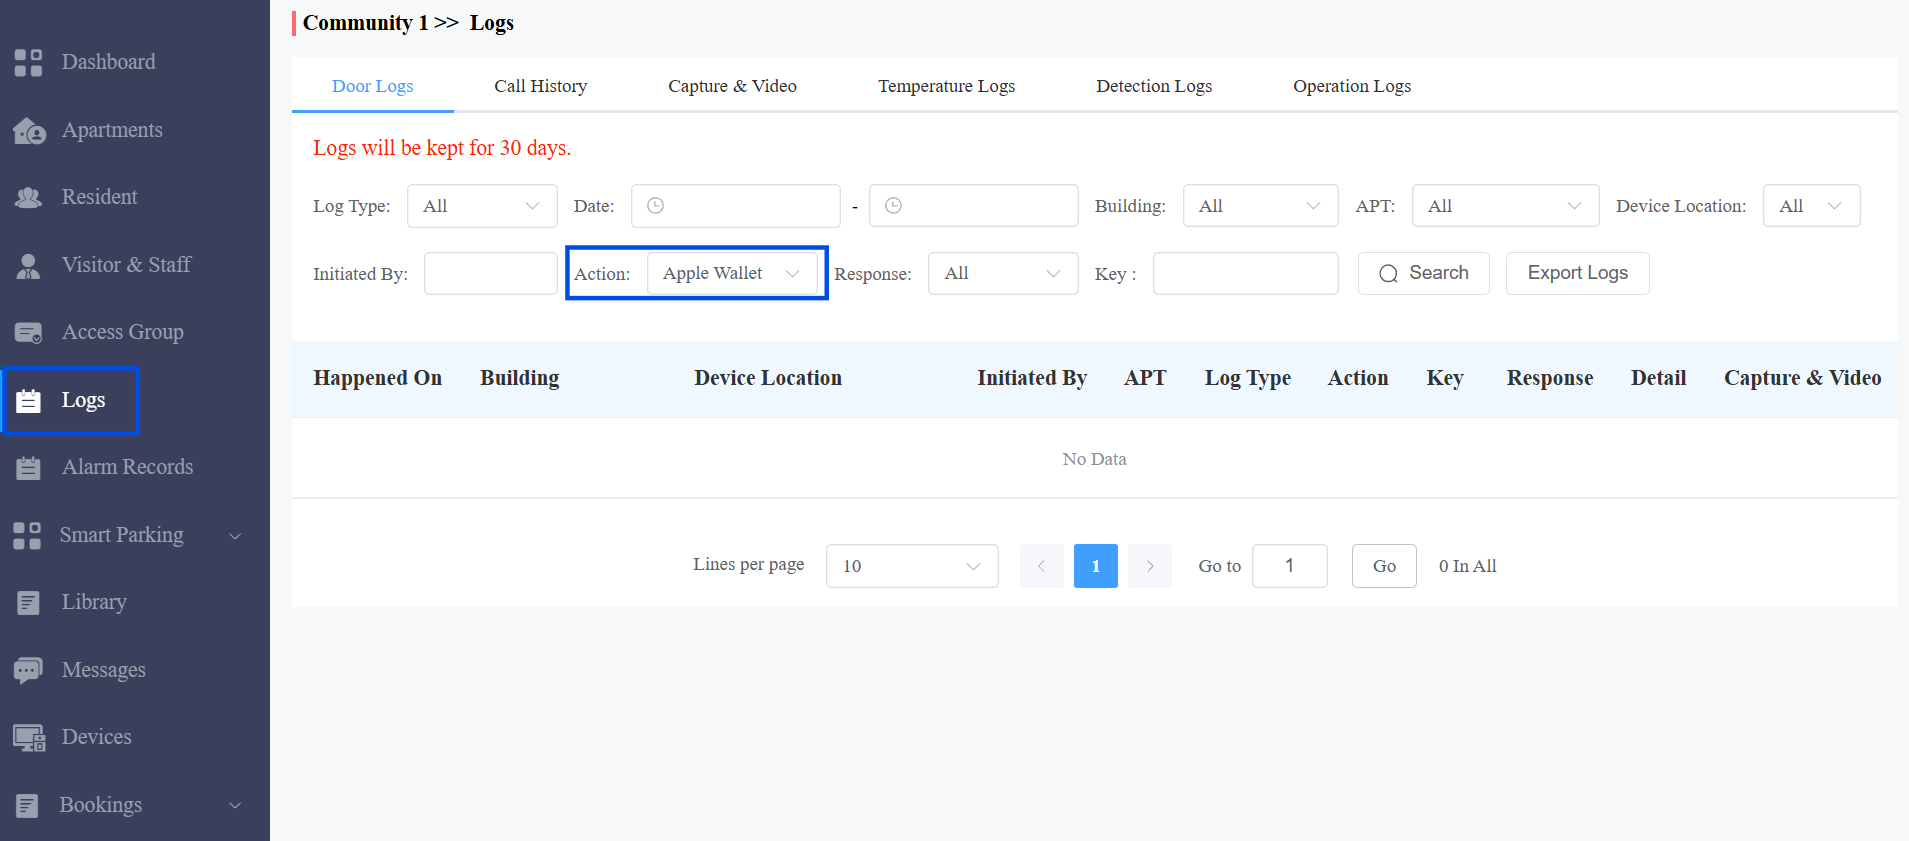This screenshot has width=1909, height=841.
Task: Open the Capture & Video tab
Action: point(732,86)
